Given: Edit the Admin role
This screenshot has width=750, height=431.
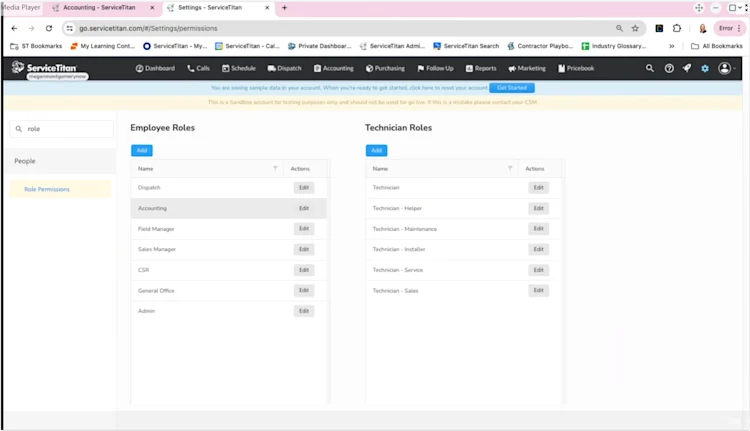Looking at the screenshot, I should (x=304, y=311).
